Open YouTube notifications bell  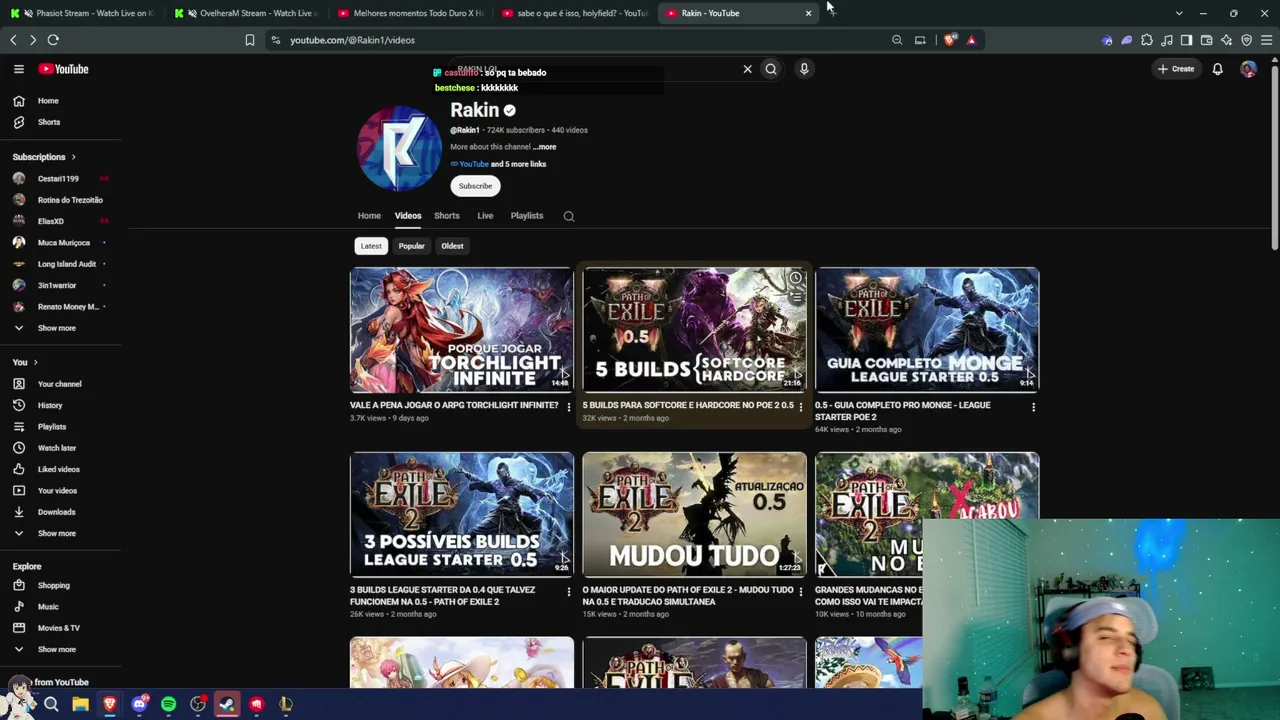pos(1218,69)
